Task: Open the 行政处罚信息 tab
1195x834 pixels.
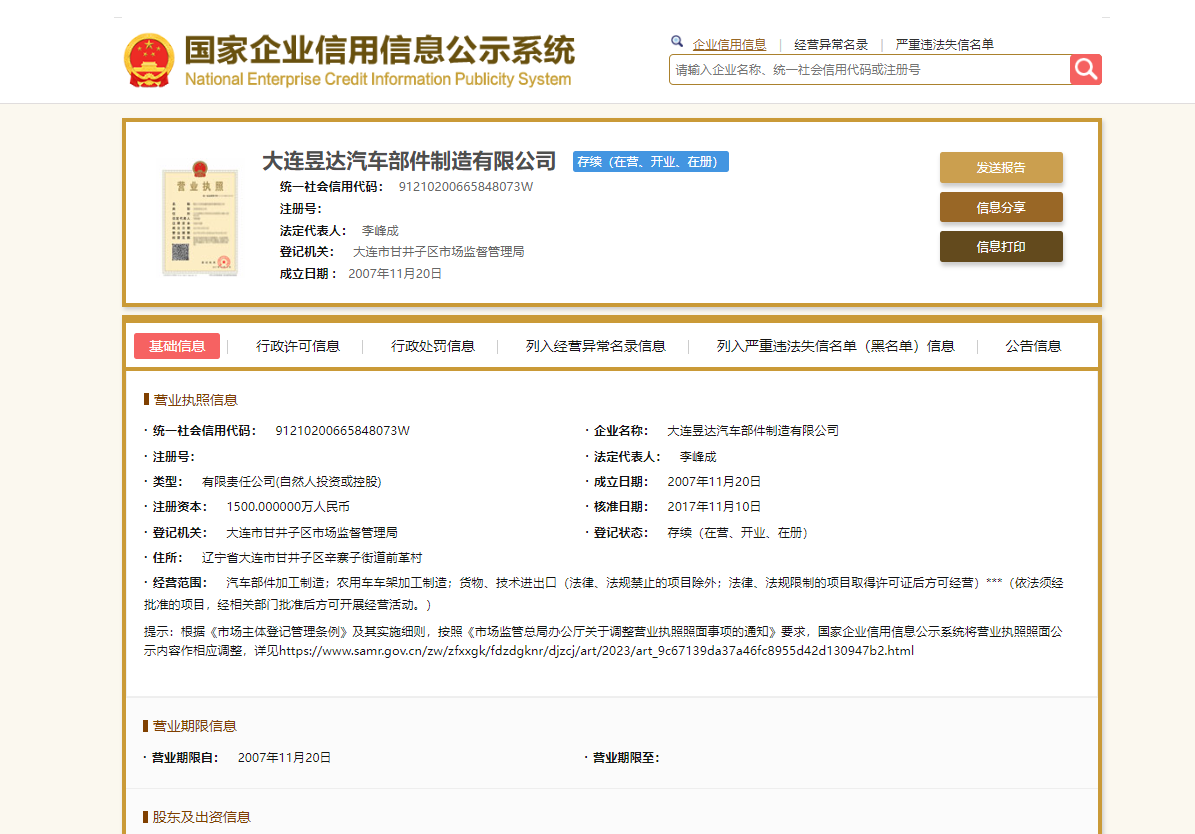Action: (x=433, y=346)
